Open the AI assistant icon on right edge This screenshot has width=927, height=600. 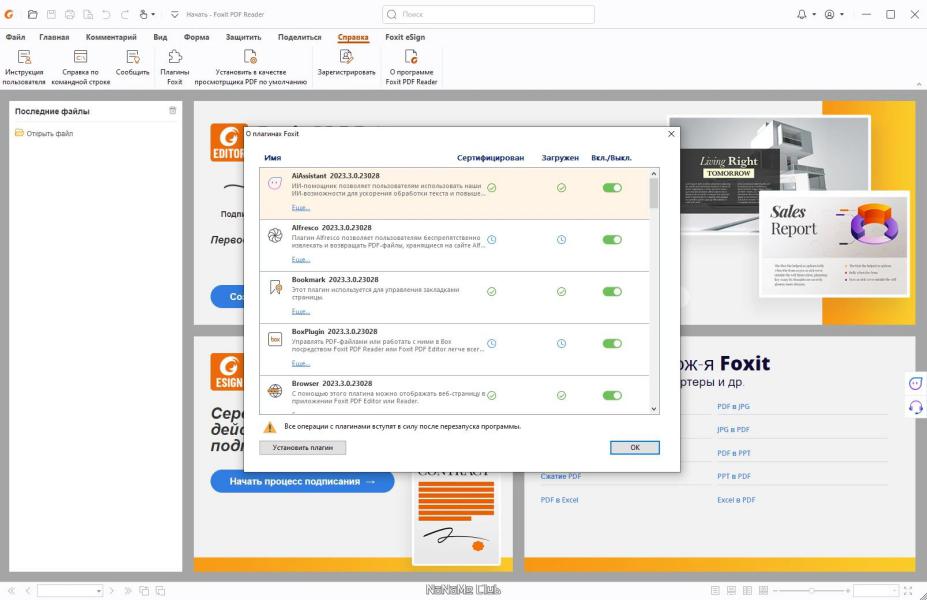915,384
